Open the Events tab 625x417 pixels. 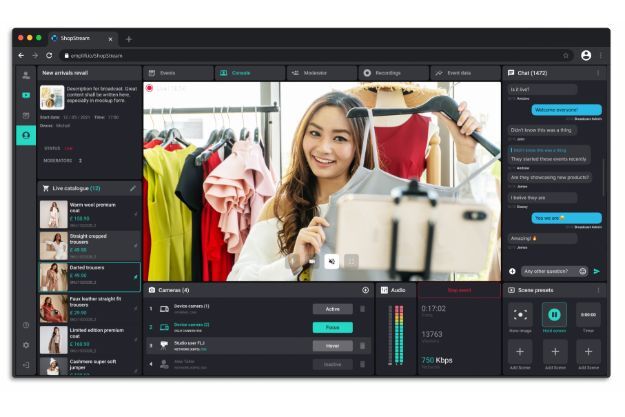click(178, 73)
